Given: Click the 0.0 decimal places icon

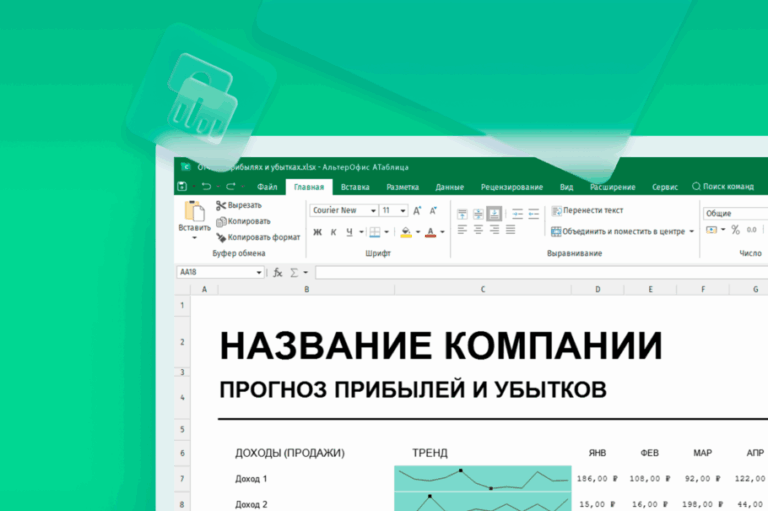Looking at the screenshot, I should click(x=751, y=230).
